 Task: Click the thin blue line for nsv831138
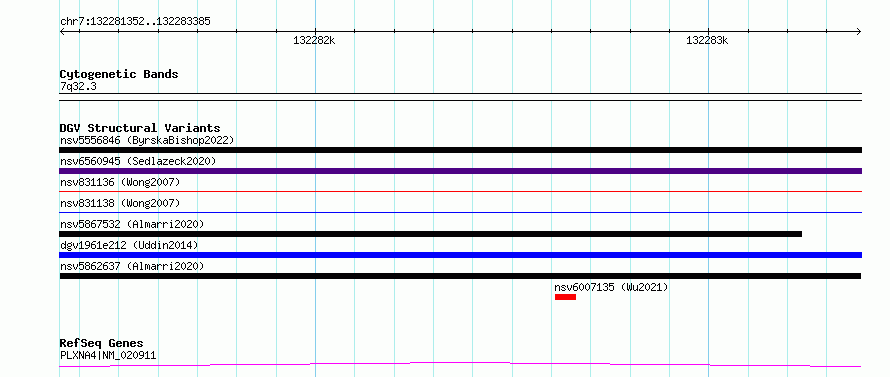[x=460, y=213]
